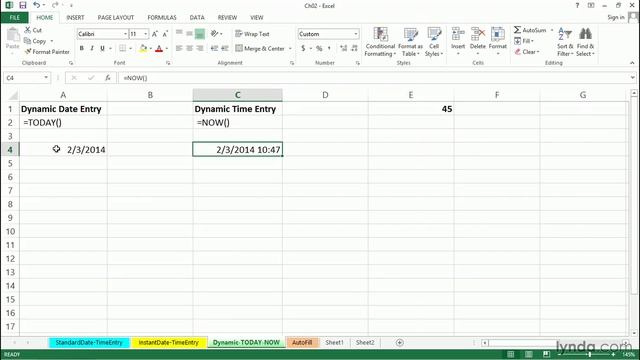This screenshot has height=360, width=640.
Task: Toggle Italic formatting
Action: click(x=92, y=49)
